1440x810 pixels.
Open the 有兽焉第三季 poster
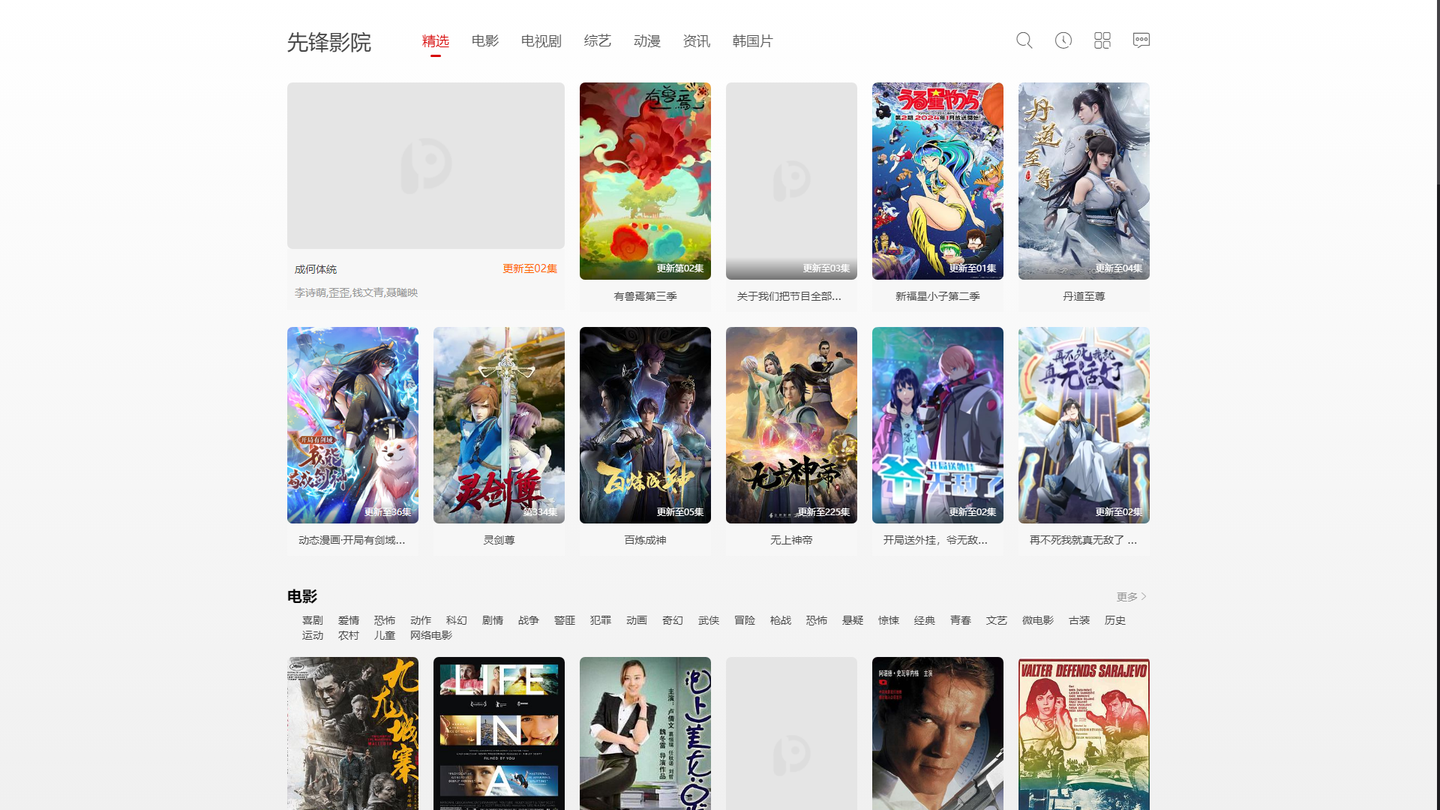[x=645, y=181]
